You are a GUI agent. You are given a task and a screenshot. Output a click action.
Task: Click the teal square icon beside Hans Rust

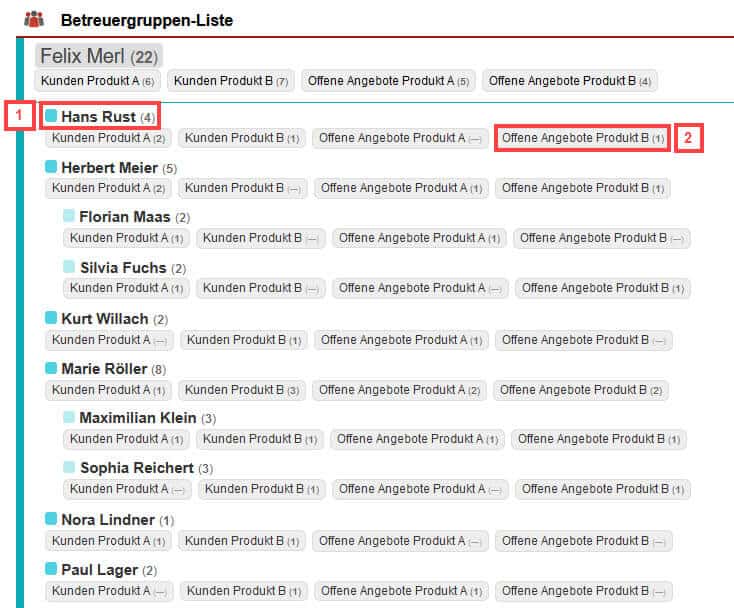(51, 117)
